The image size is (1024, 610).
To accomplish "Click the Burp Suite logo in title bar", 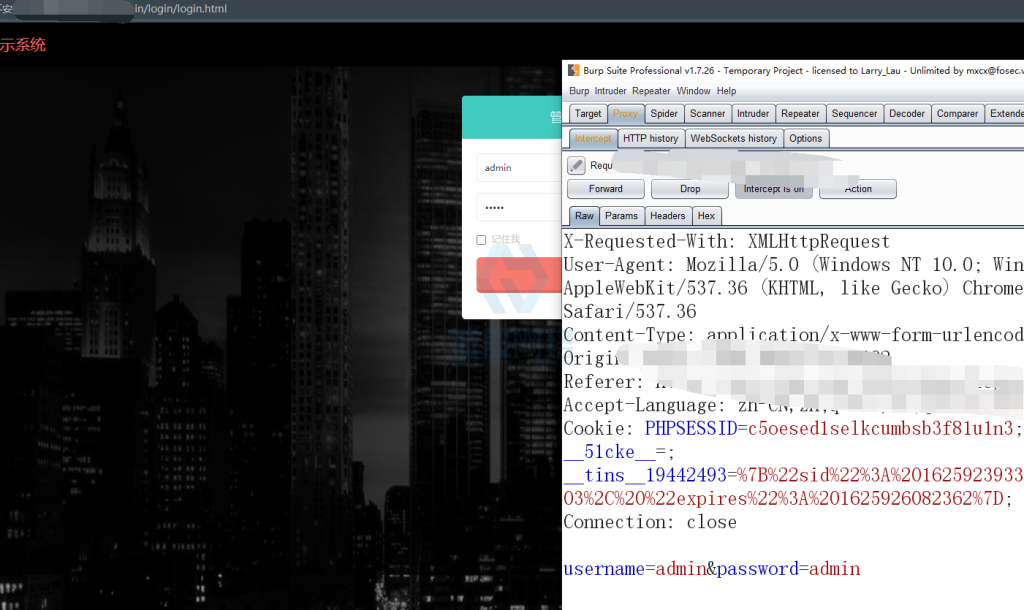I will [x=574, y=71].
